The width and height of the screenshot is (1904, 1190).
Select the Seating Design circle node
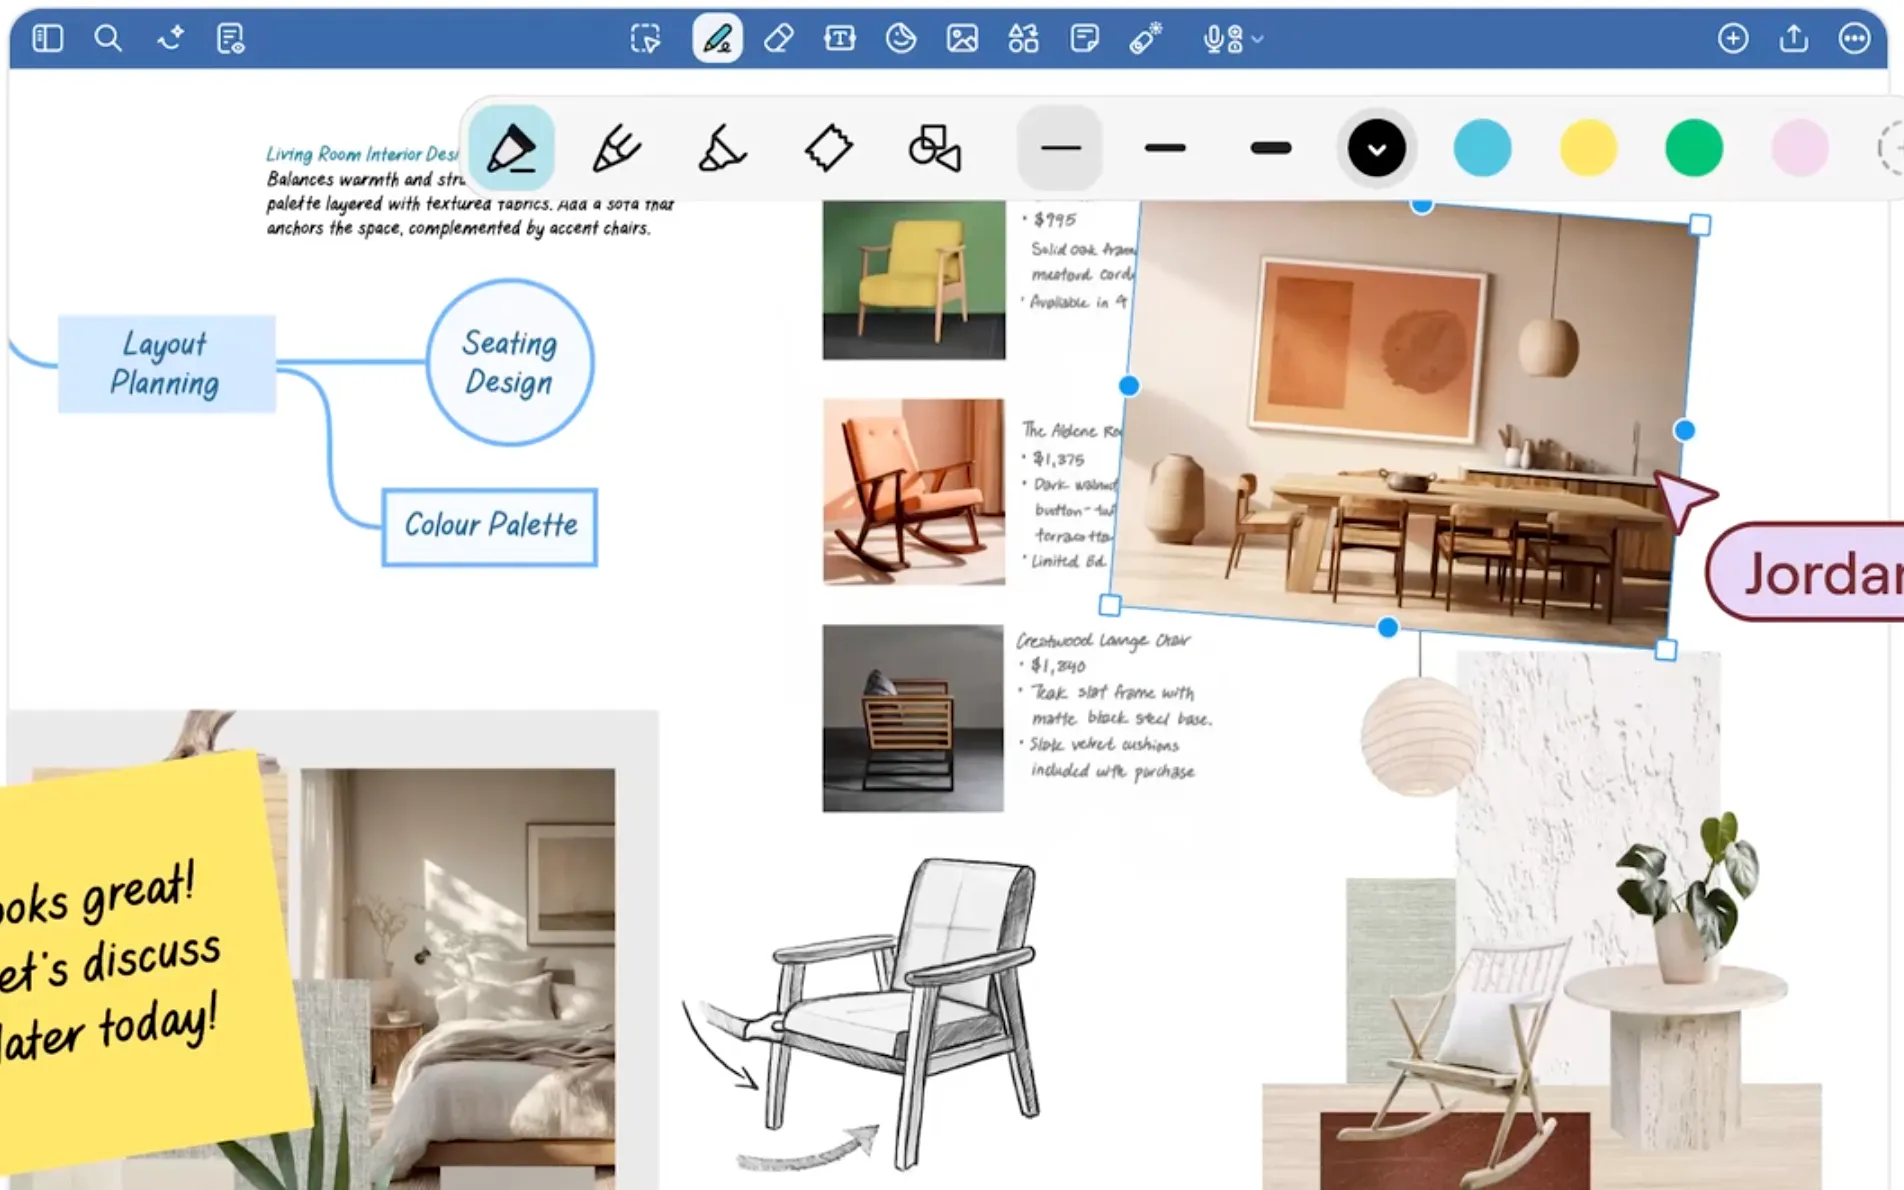[510, 362]
